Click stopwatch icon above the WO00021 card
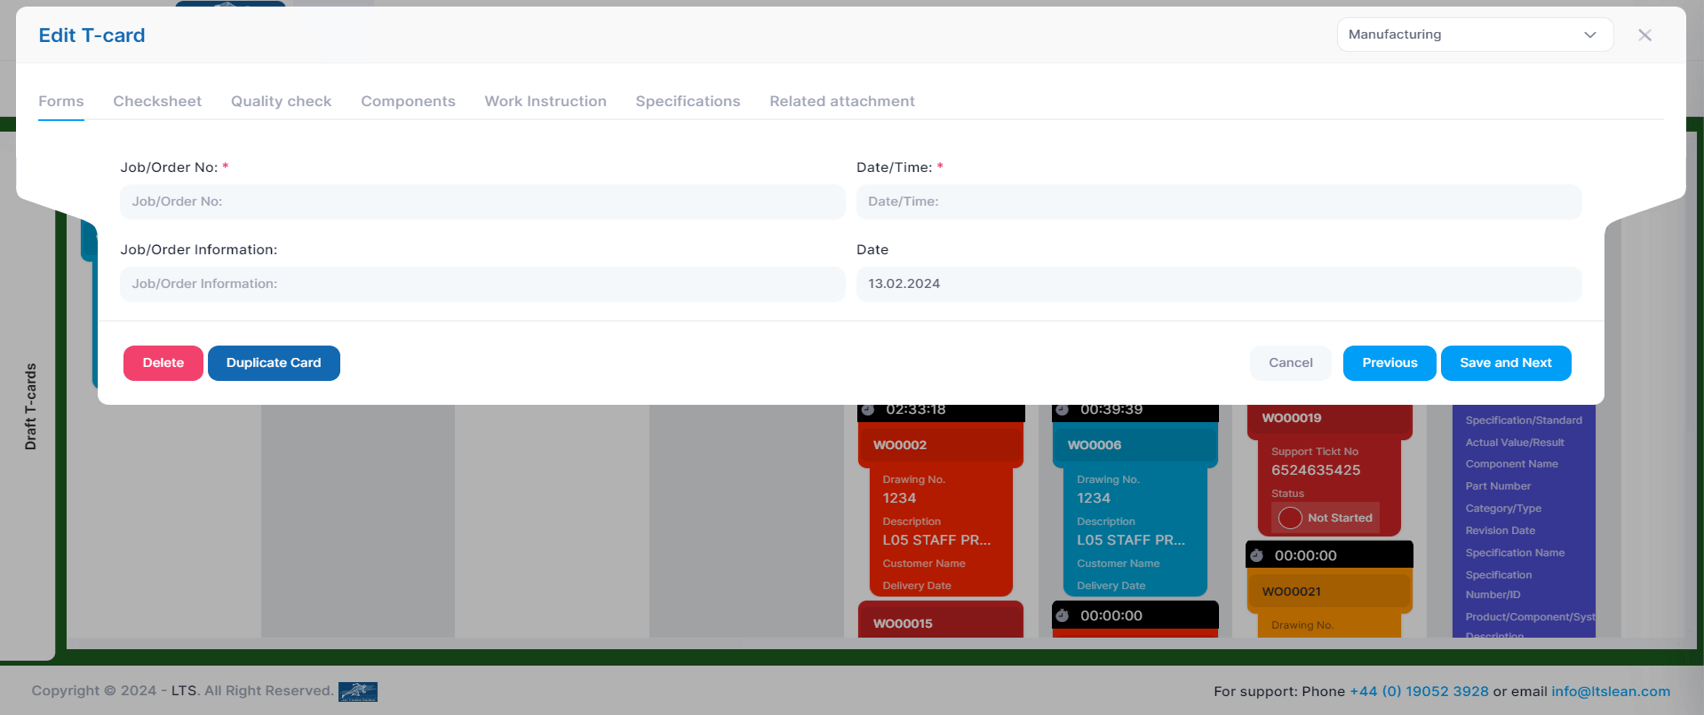 click(1257, 555)
